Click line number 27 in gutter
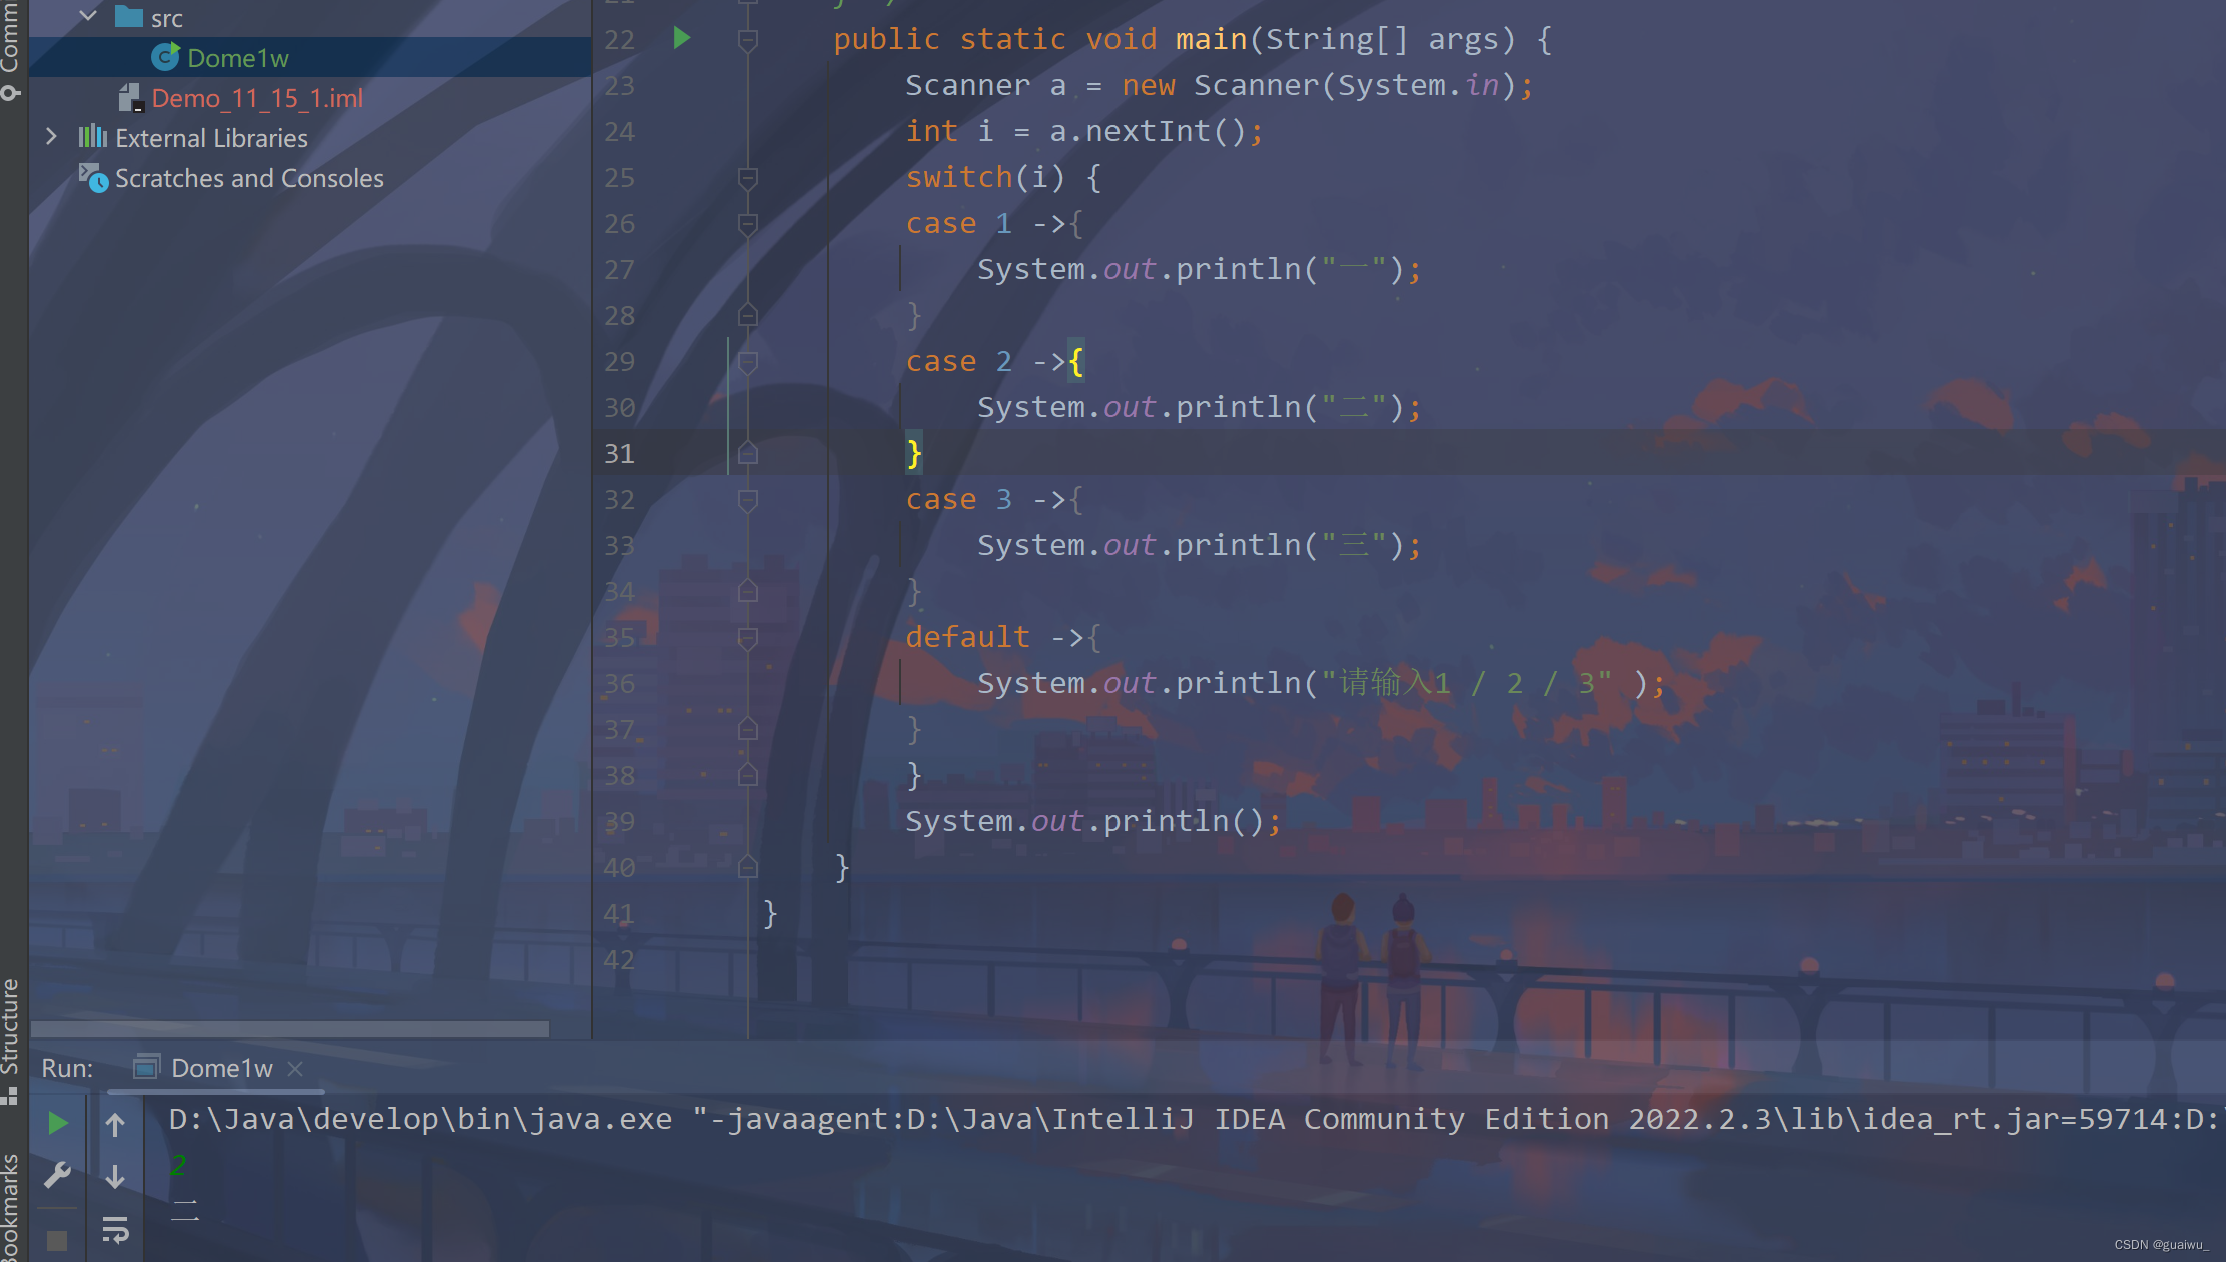 619,270
